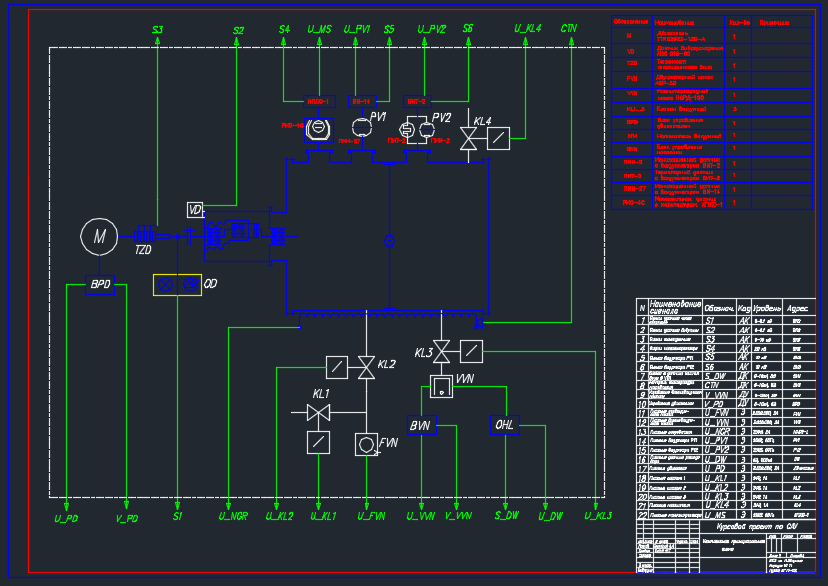This screenshot has width=828, height=586.
Task: Click the U_MS signal label
Action: pyautogui.click(x=318, y=30)
